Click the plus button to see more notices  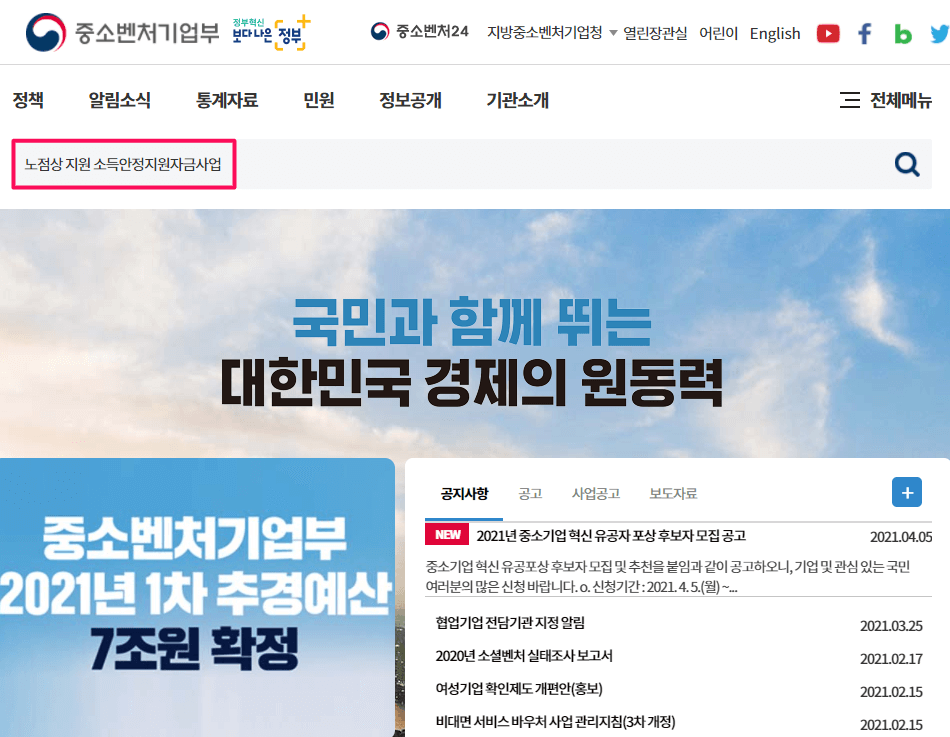[x=906, y=492]
